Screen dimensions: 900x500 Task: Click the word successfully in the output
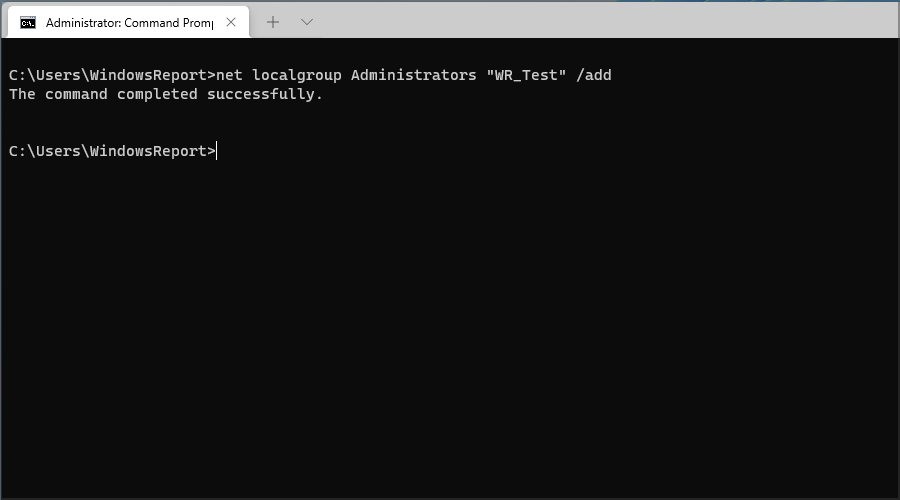pos(261,94)
